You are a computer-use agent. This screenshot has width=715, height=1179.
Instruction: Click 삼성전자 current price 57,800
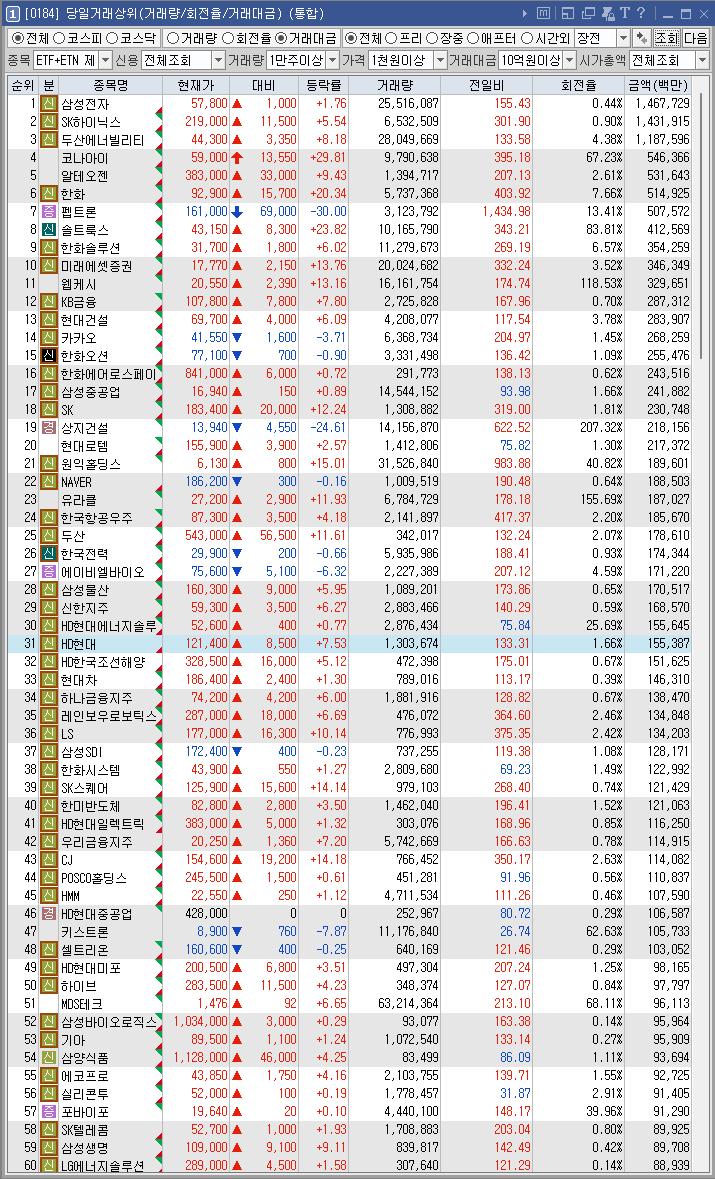[x=209, y=104]
